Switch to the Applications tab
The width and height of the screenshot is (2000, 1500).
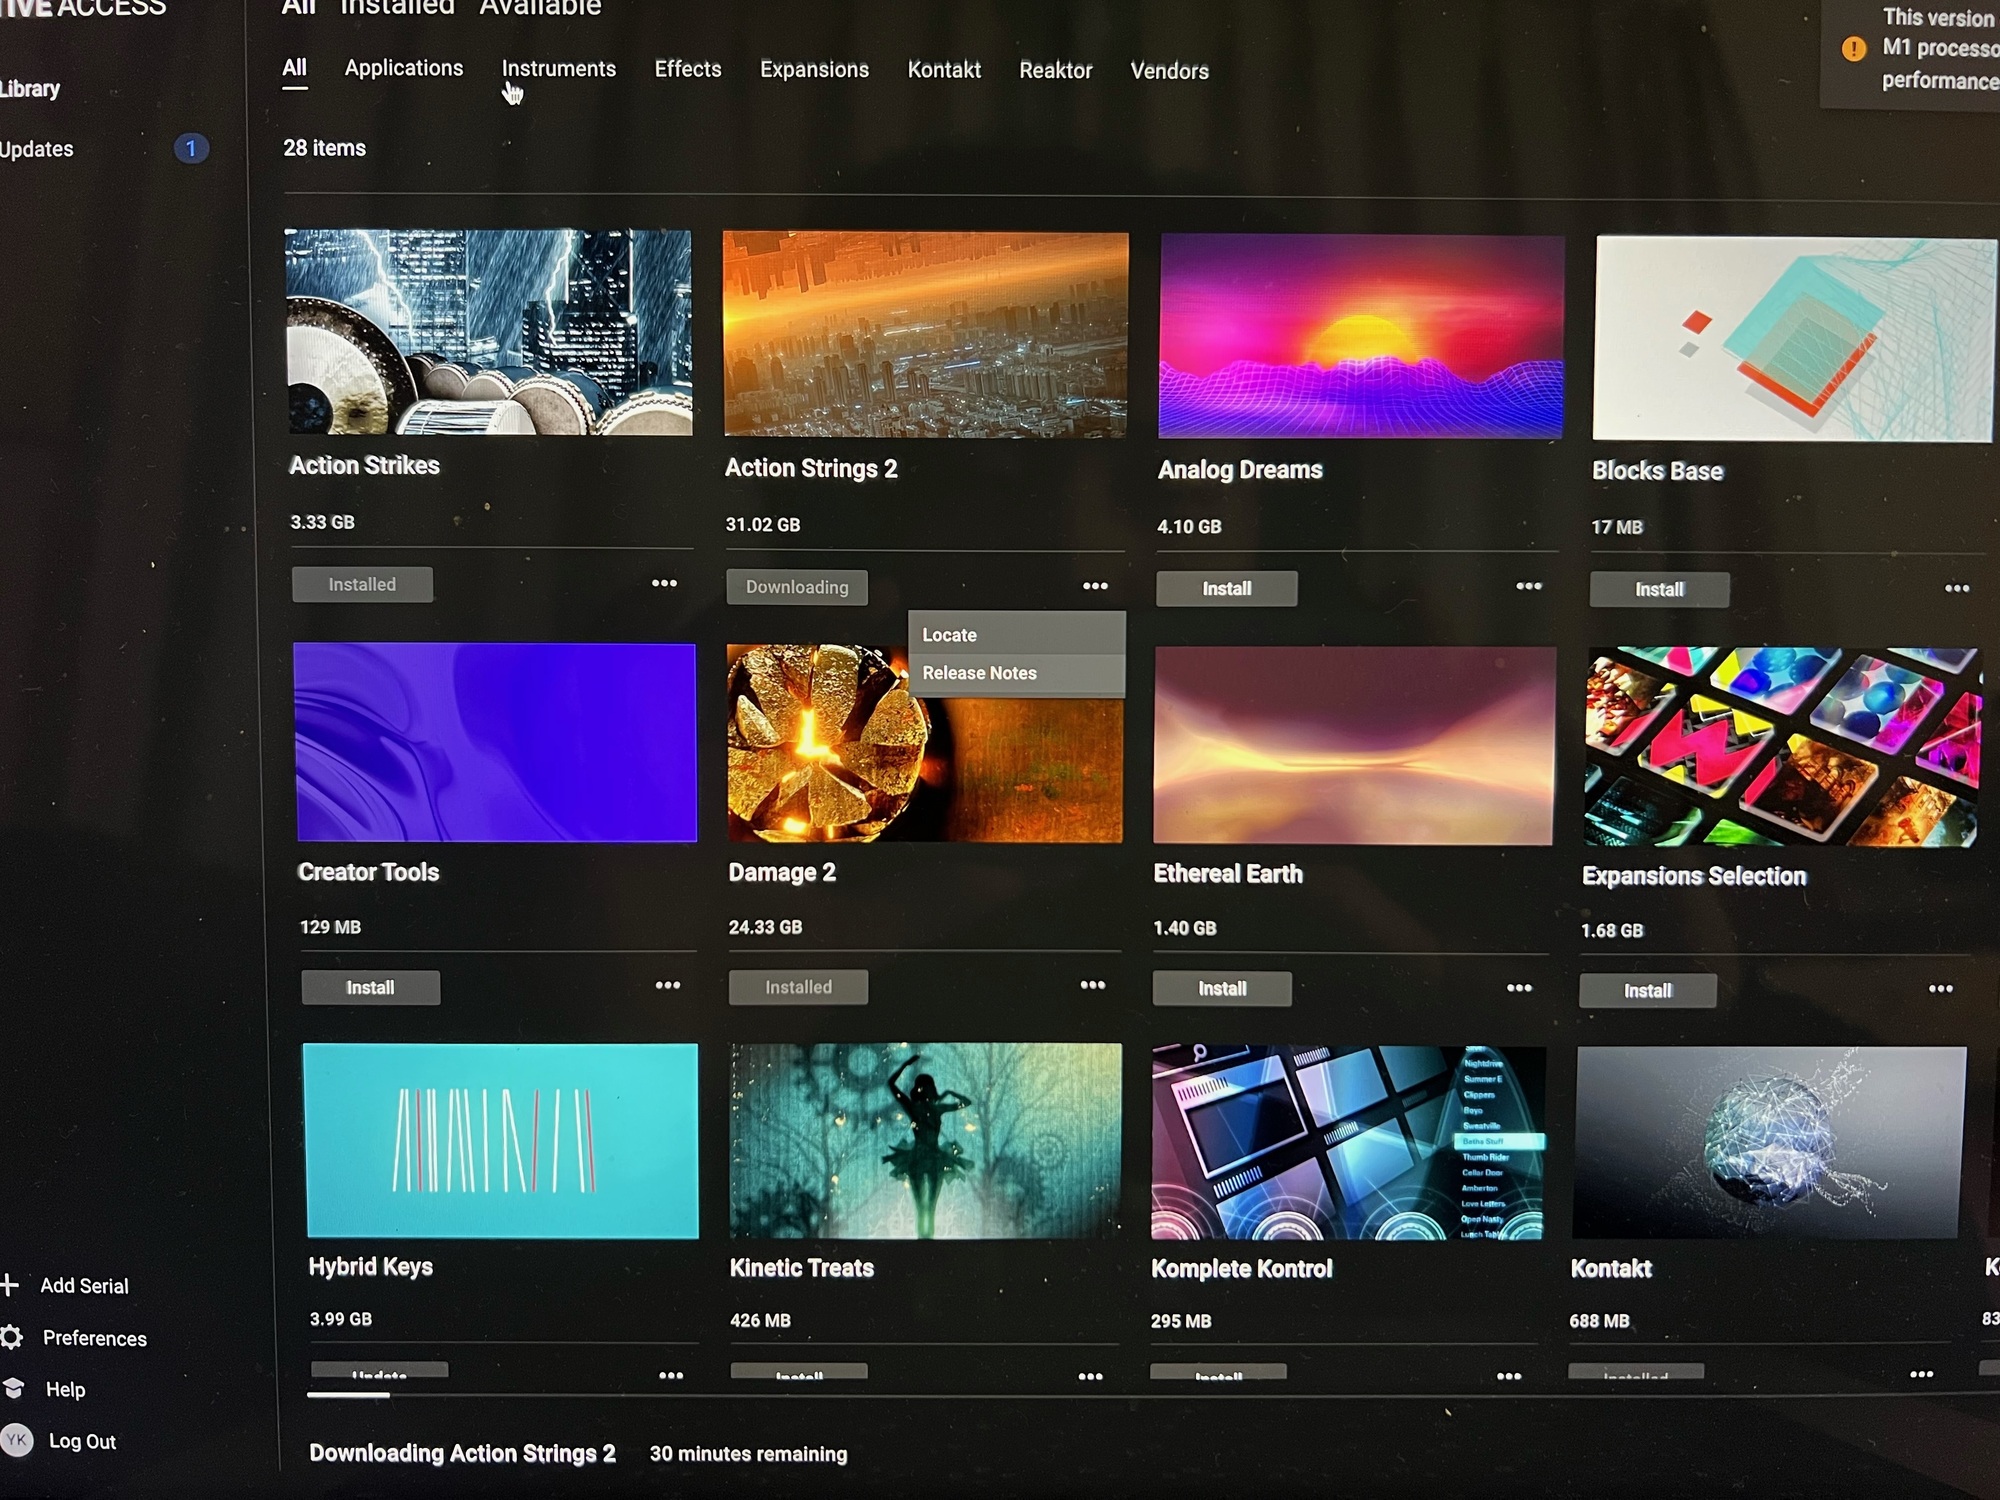coord(404,68)
